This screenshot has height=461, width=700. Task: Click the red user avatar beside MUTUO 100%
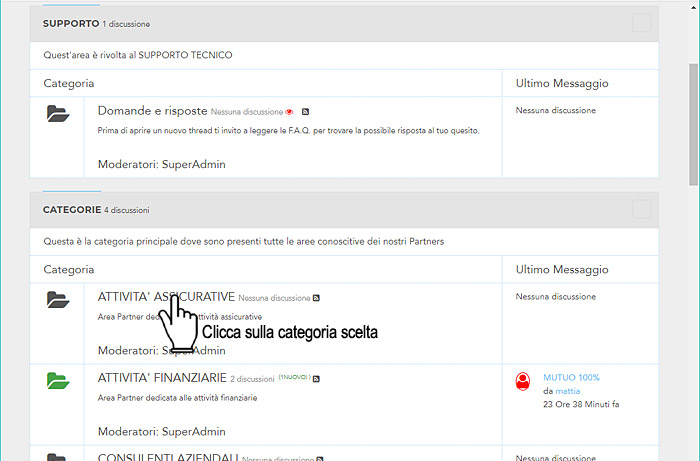pyautogui.click(x=522, y=381)
